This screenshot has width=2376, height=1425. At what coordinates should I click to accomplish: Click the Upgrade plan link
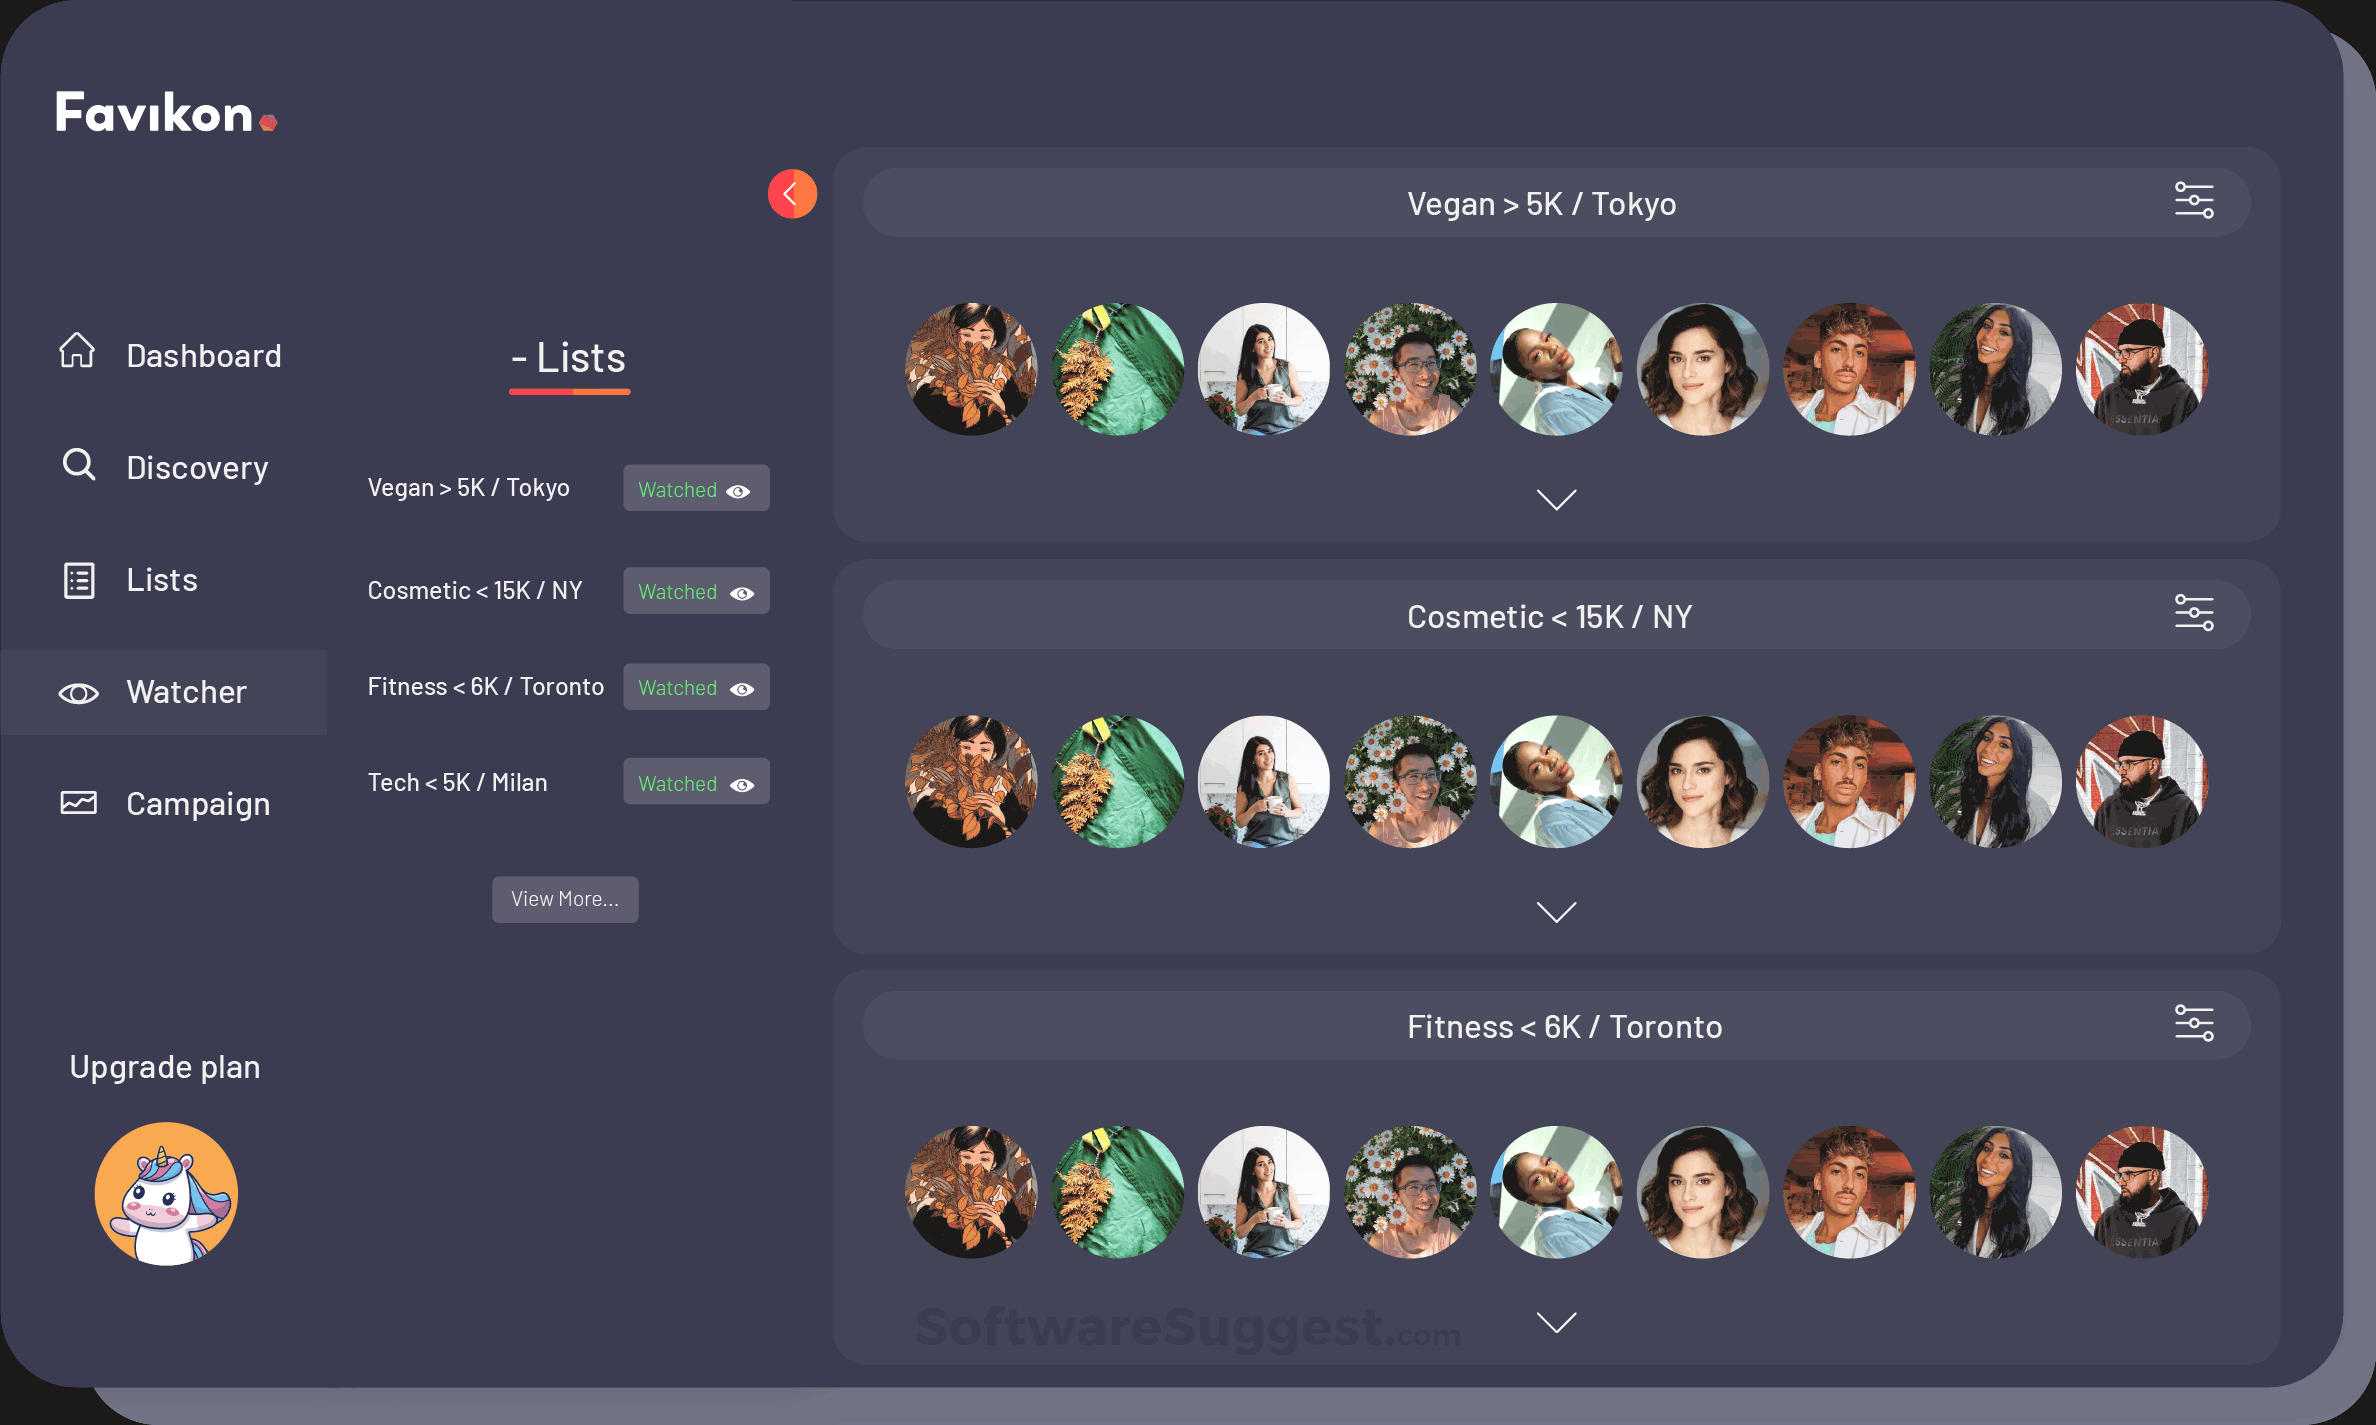coord(164,1066)
